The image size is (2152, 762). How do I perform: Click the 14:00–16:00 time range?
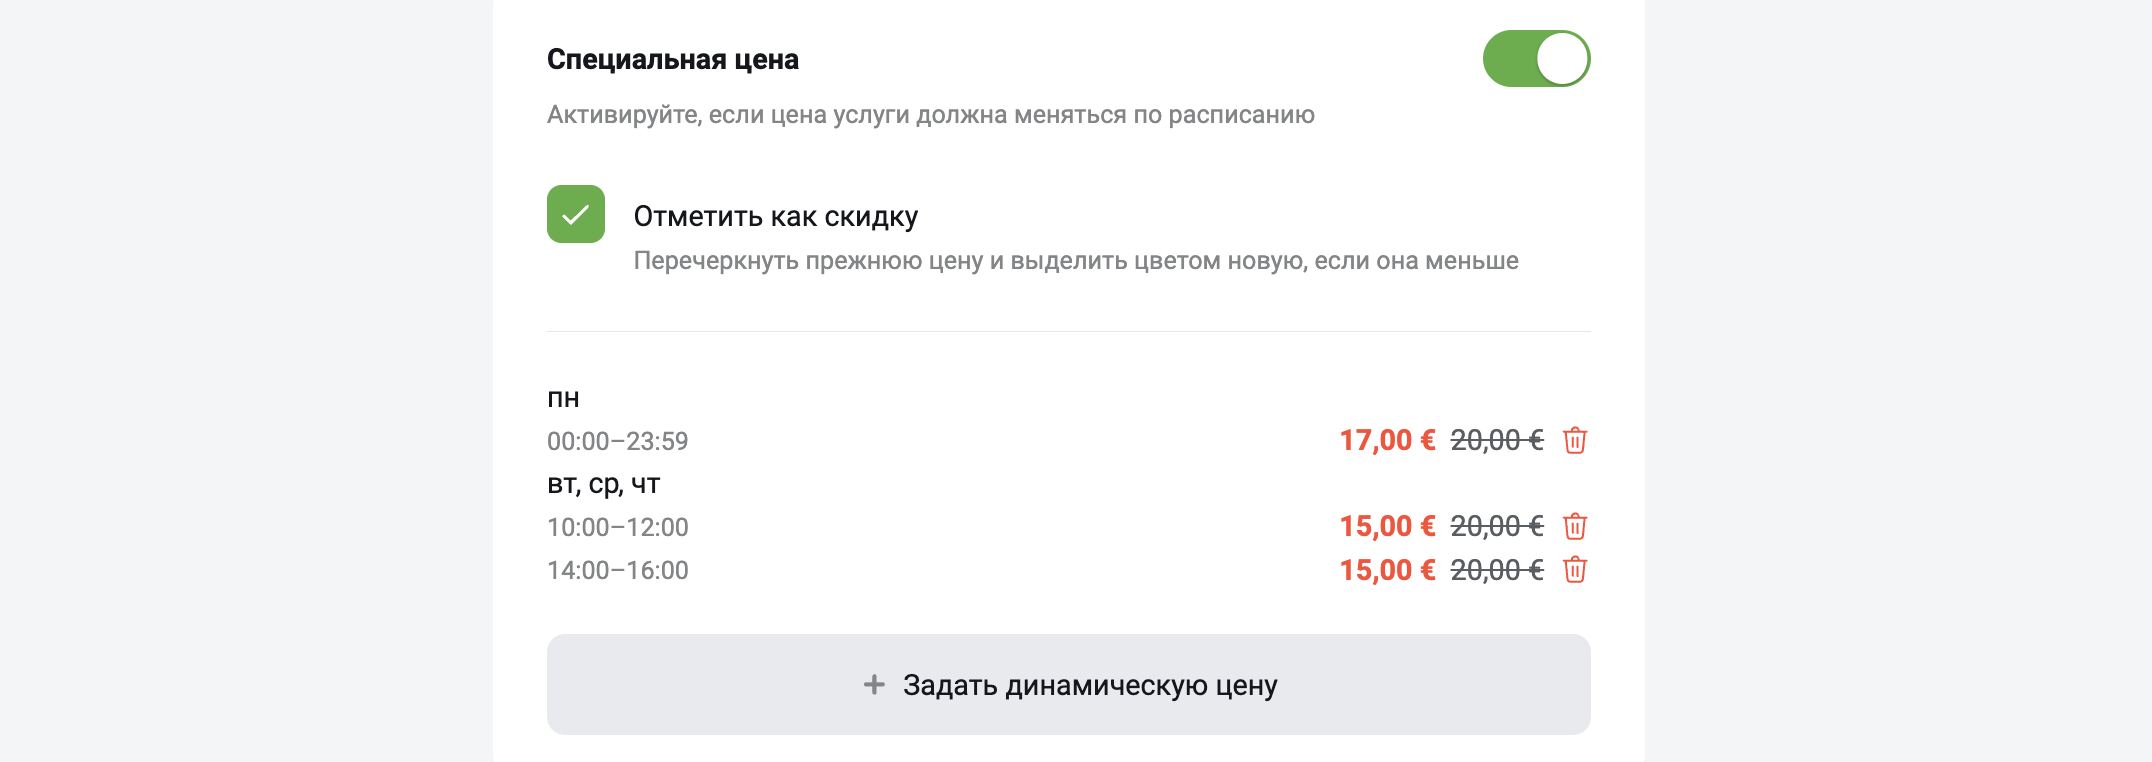point(618,570)
